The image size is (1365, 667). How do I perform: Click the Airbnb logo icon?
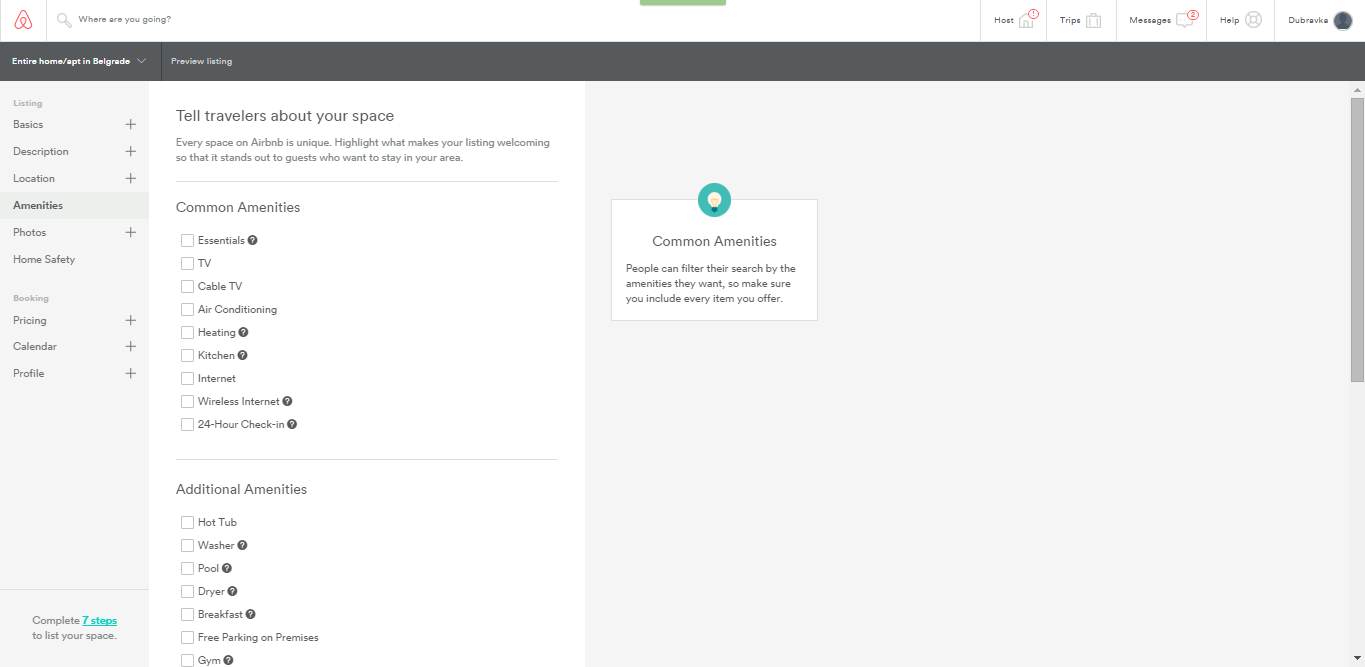click(x=23, y=20)
